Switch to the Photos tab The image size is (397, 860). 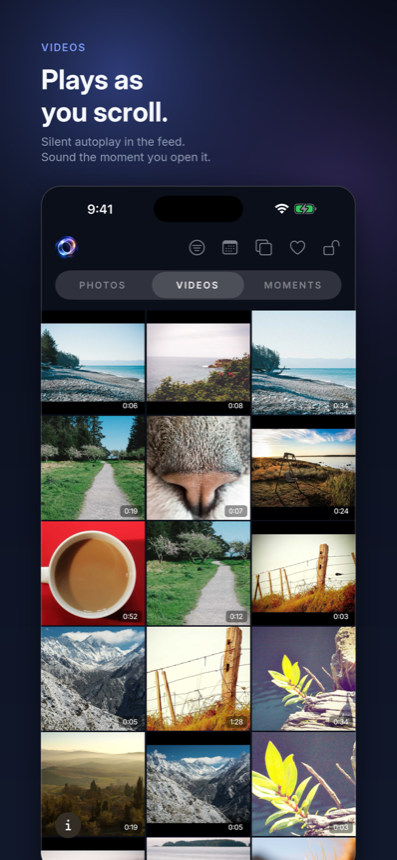pyautogui.click(x=103, y=285)
